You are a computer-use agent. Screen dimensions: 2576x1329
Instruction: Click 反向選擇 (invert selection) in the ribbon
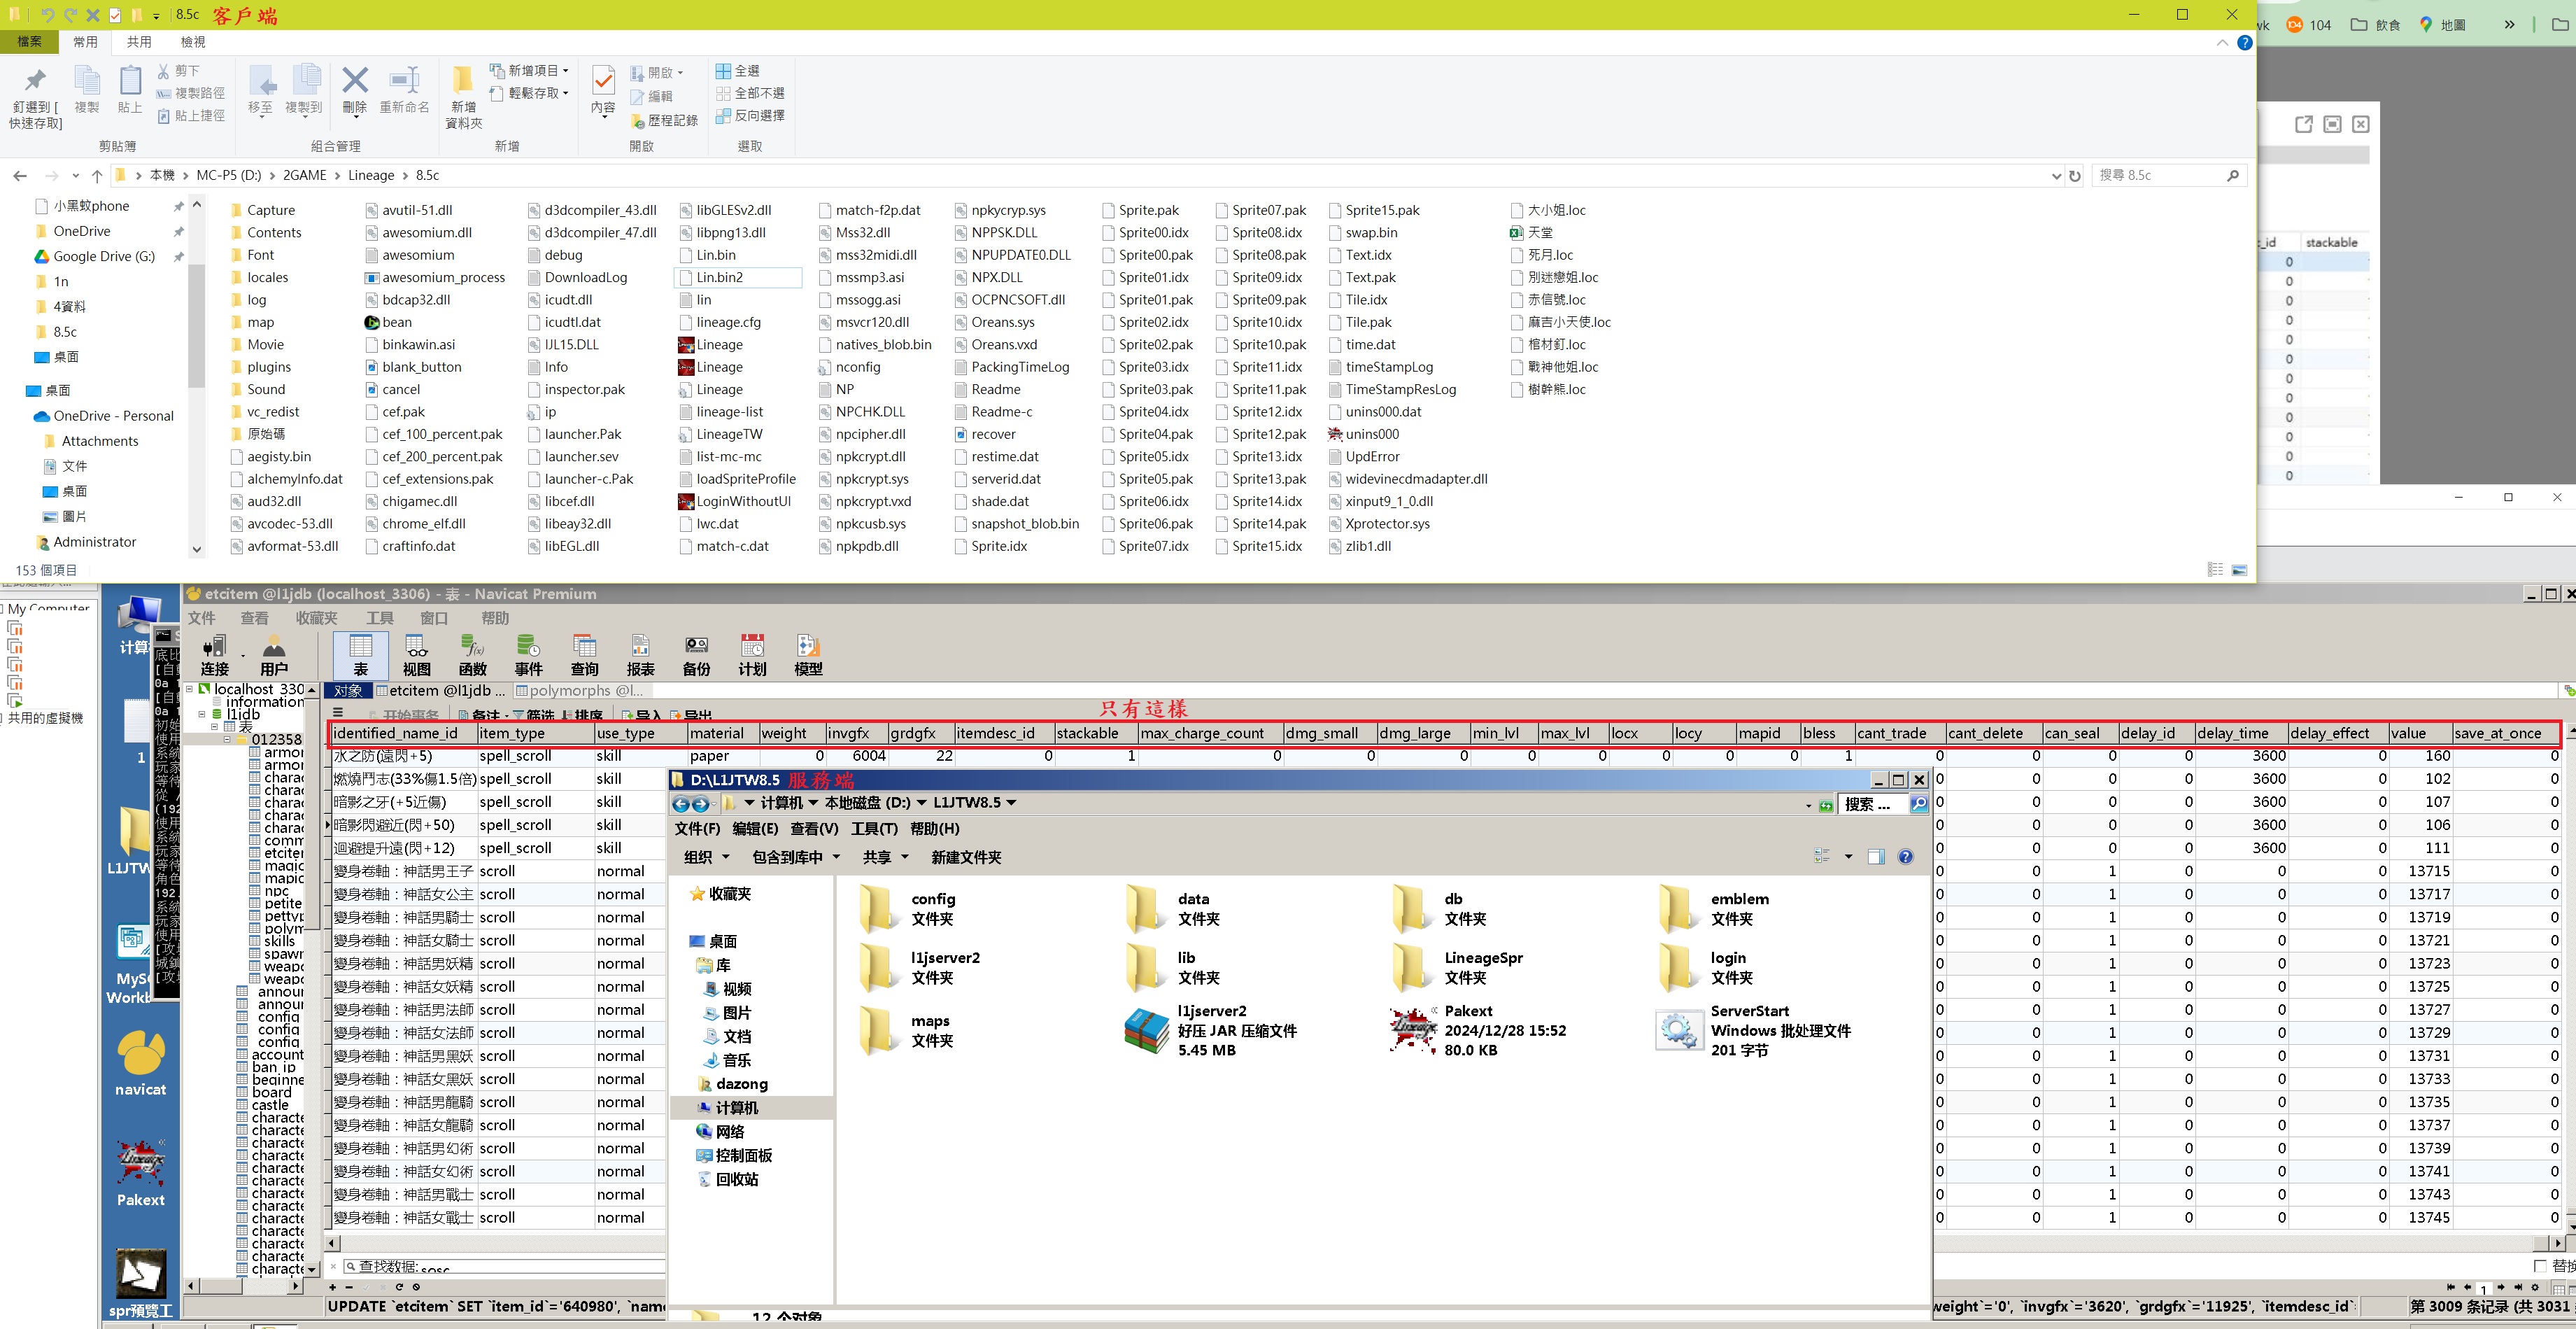coord(750,116)
